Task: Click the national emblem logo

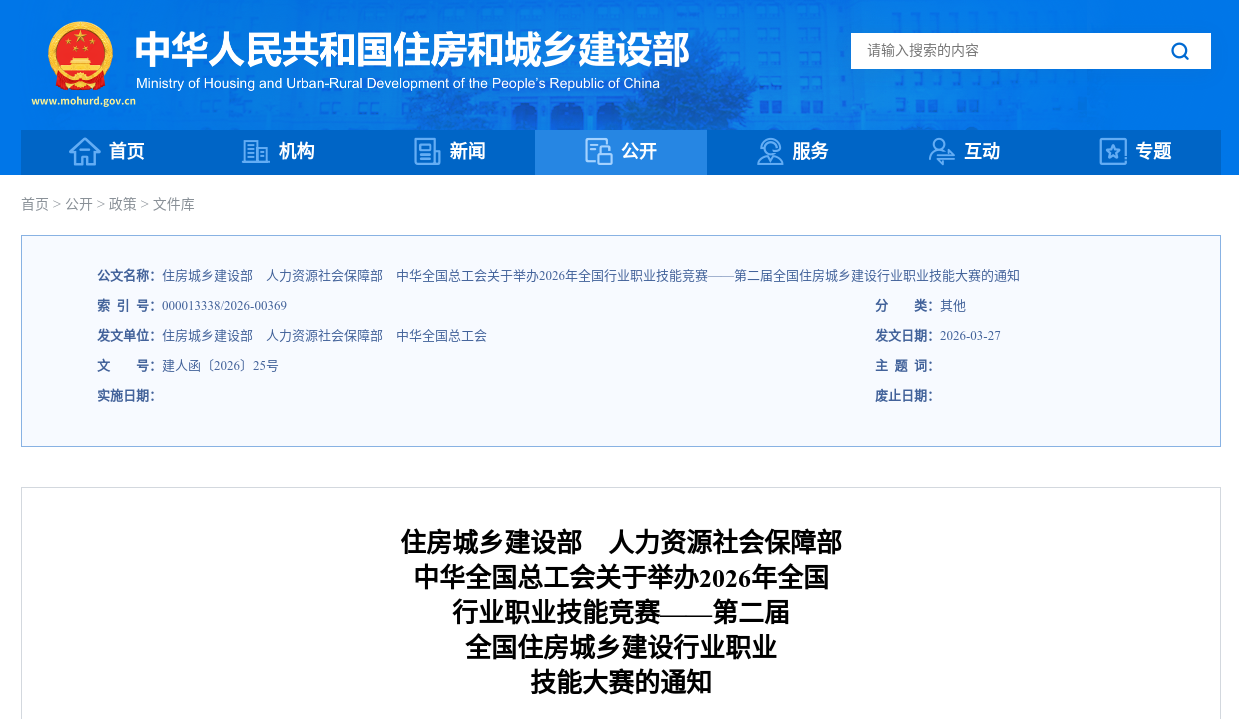Action: point(81,57)
